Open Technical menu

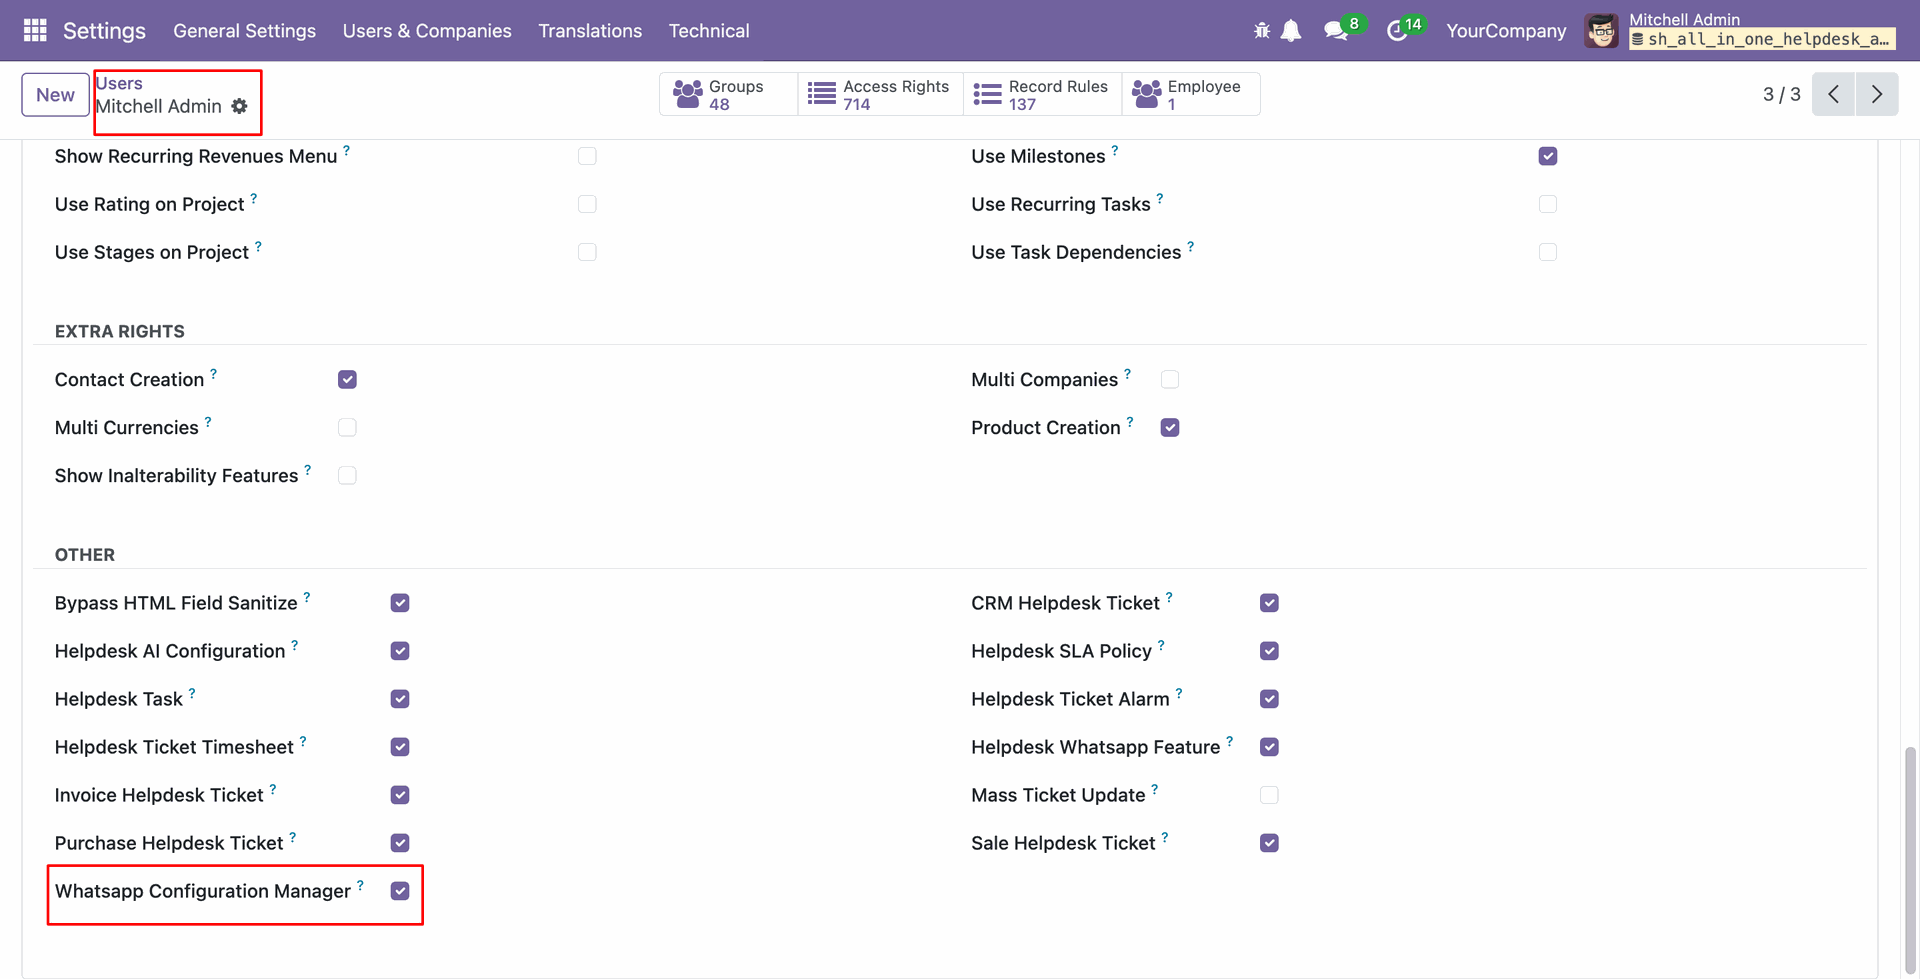tap(709, 31)
